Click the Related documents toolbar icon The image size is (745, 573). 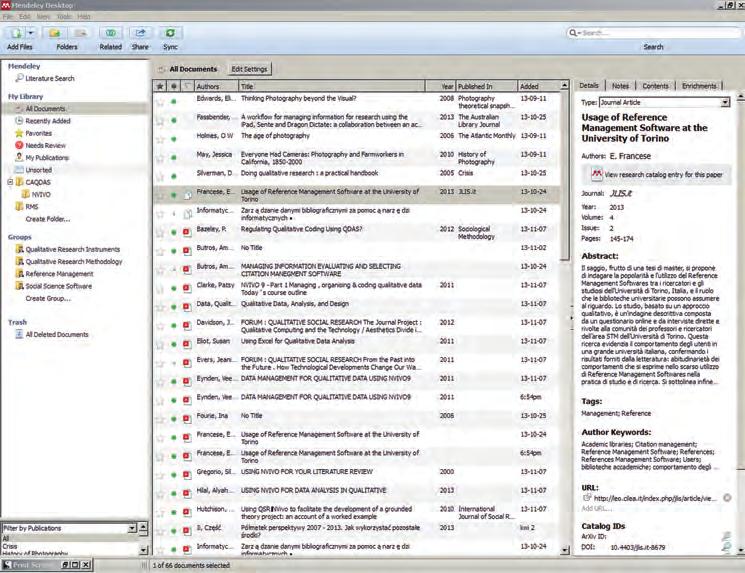point(111,33)
